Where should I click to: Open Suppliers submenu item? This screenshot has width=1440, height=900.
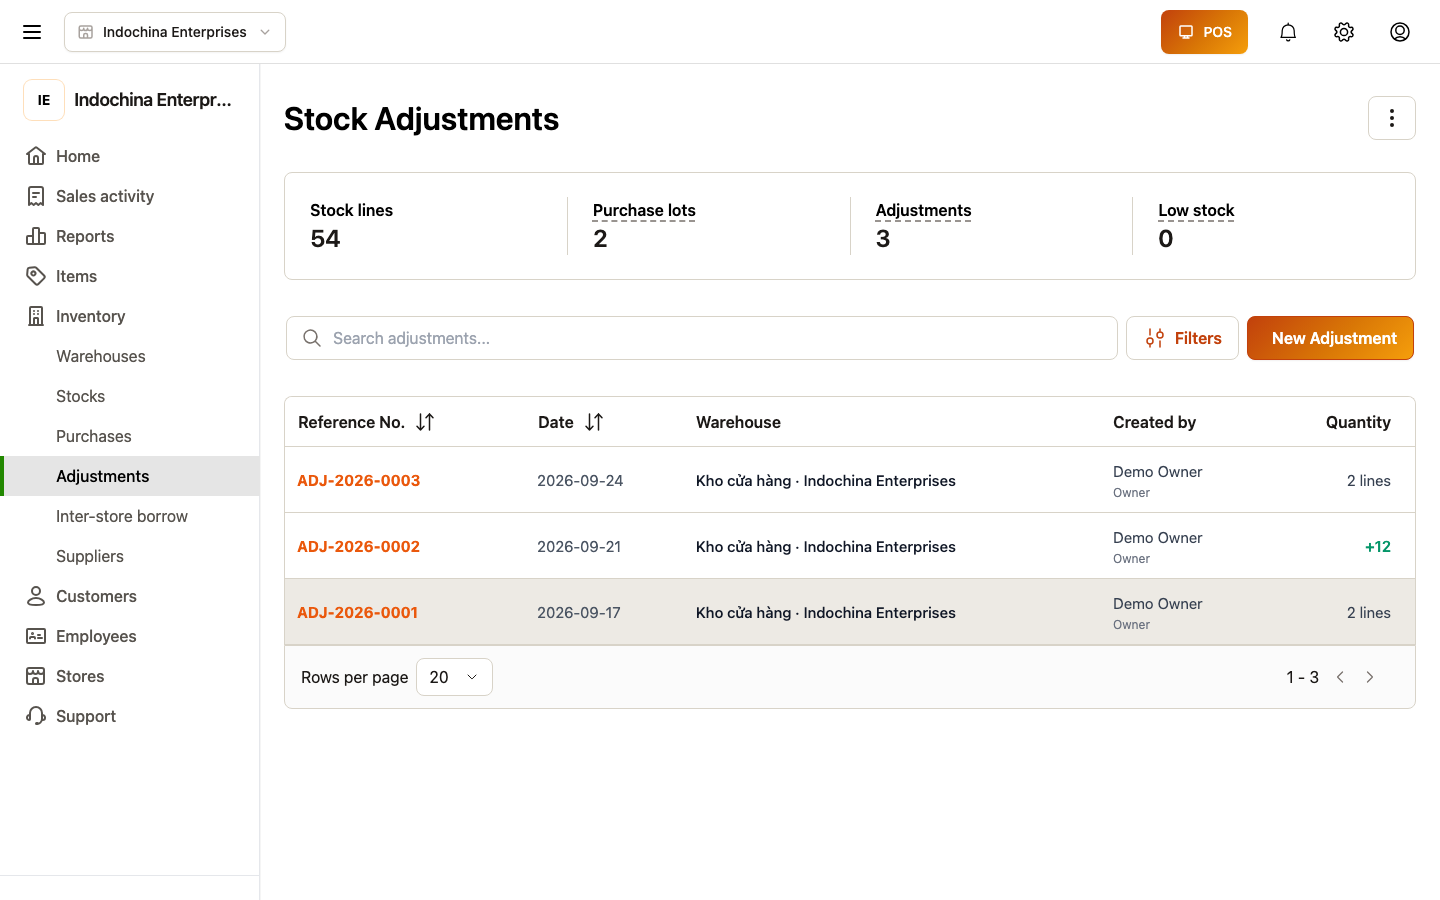[130, 556]
